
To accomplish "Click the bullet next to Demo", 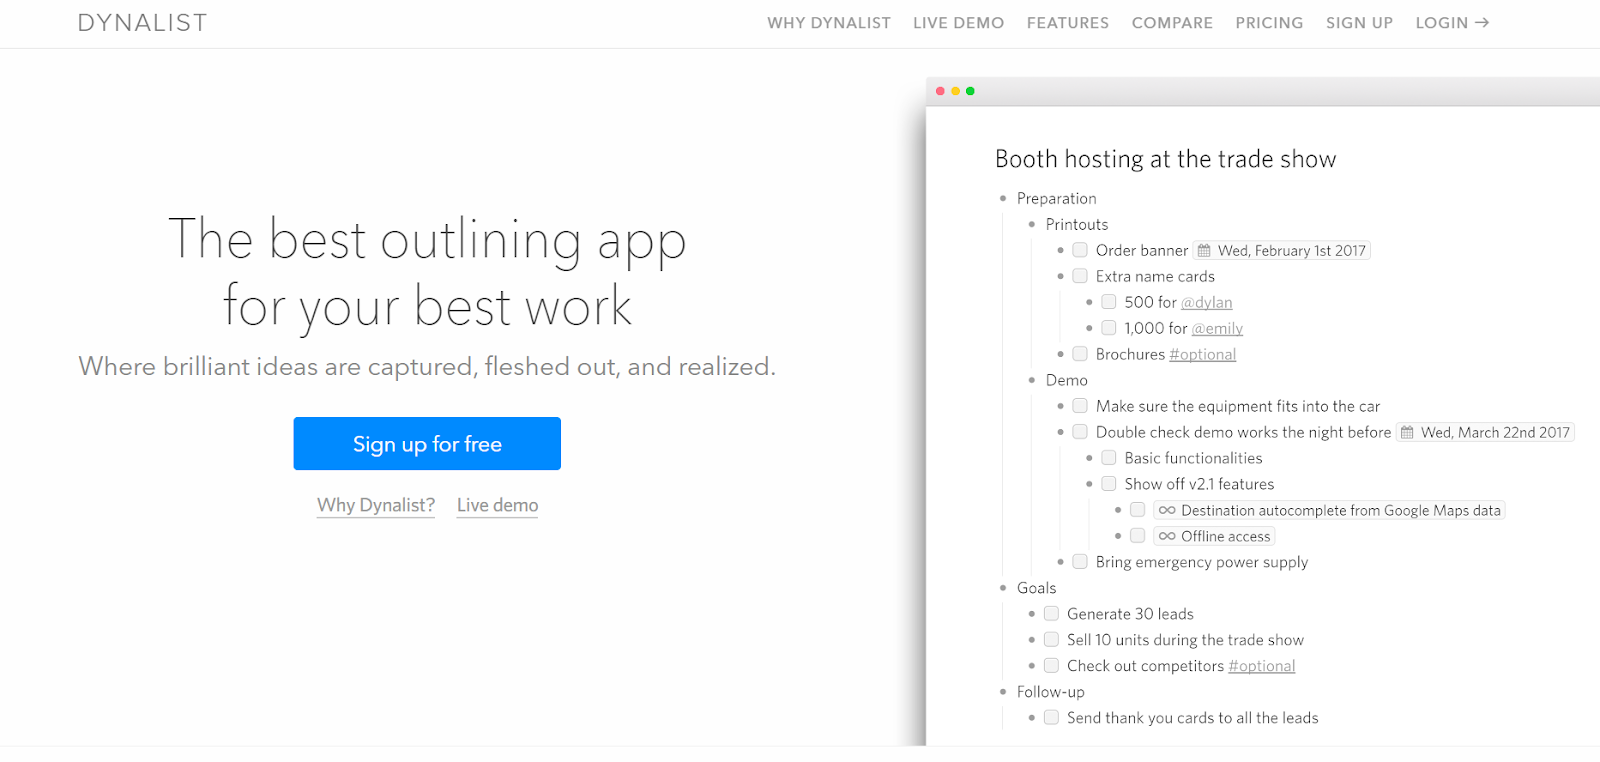I will pos(1032,381).
